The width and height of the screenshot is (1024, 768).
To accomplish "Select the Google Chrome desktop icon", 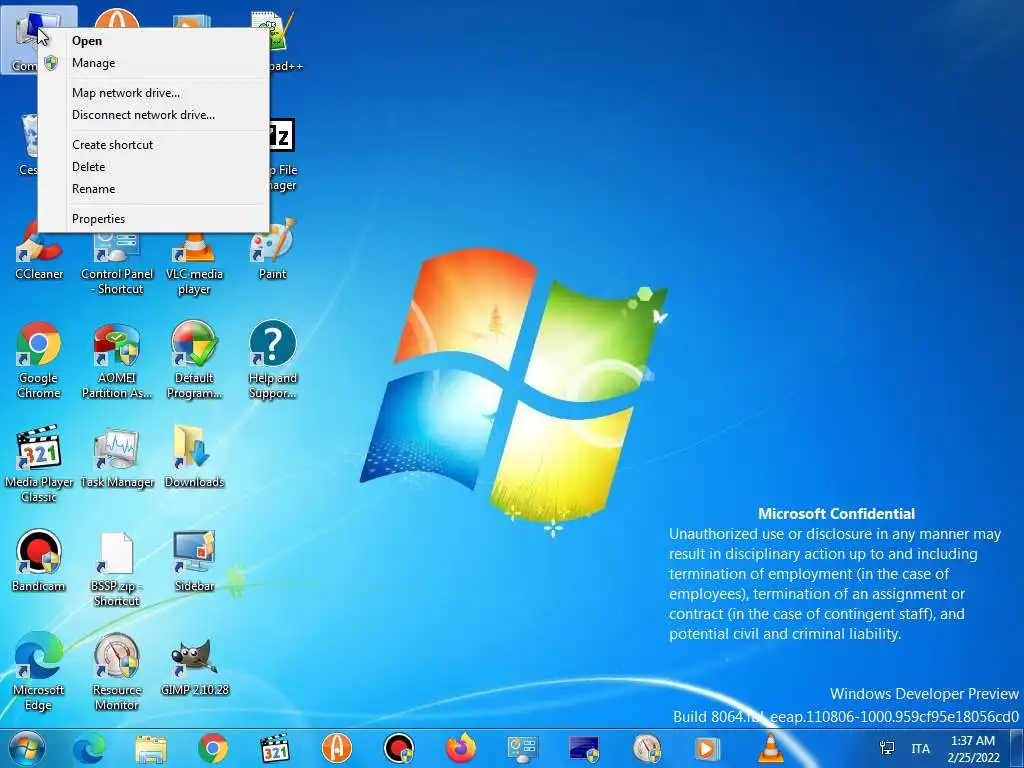I will (x=39, y=360).
